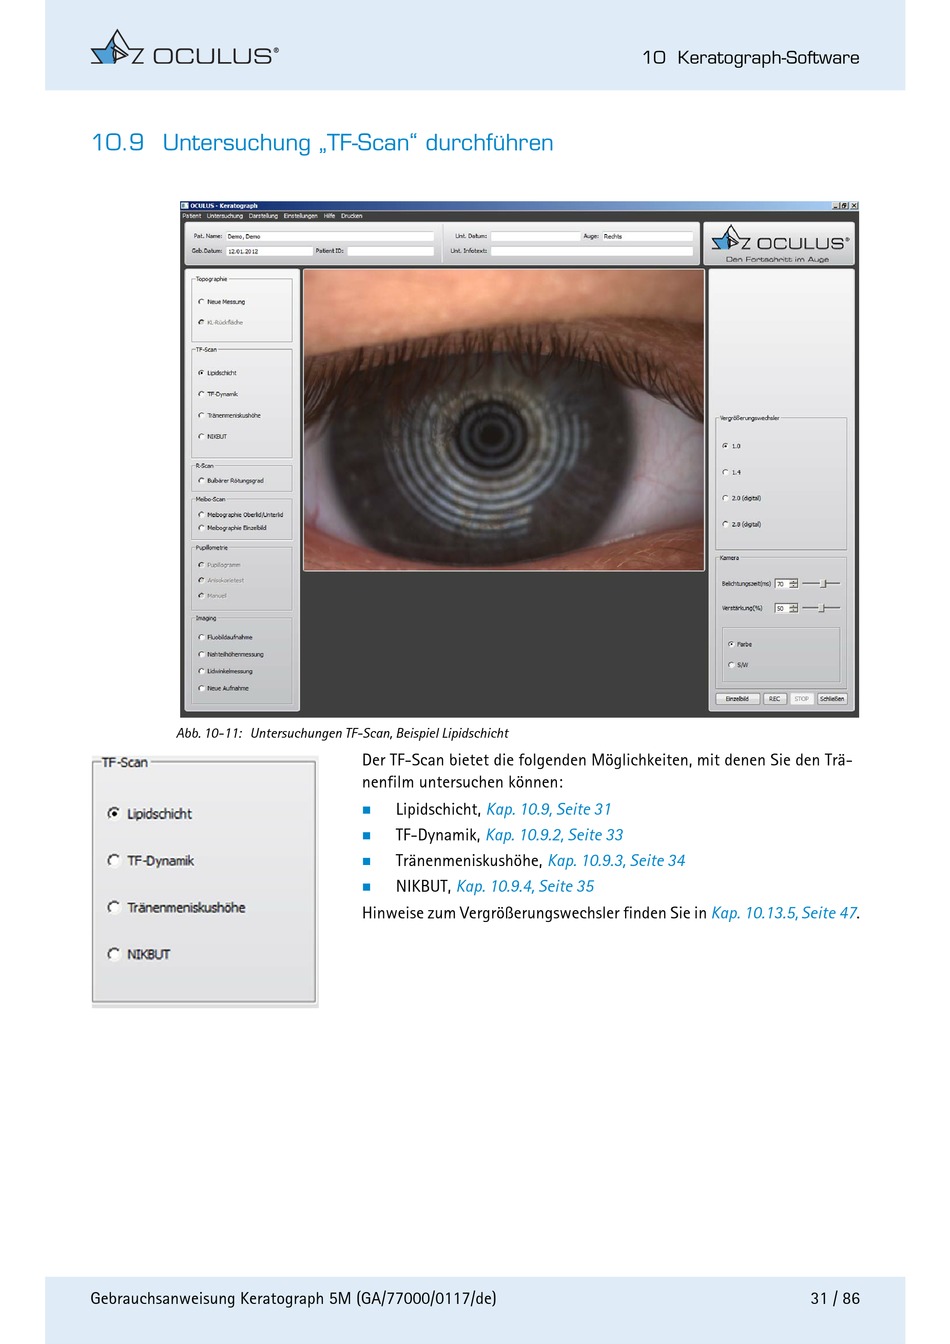Click the OCULUS logo in the page header

coord(185,50)
